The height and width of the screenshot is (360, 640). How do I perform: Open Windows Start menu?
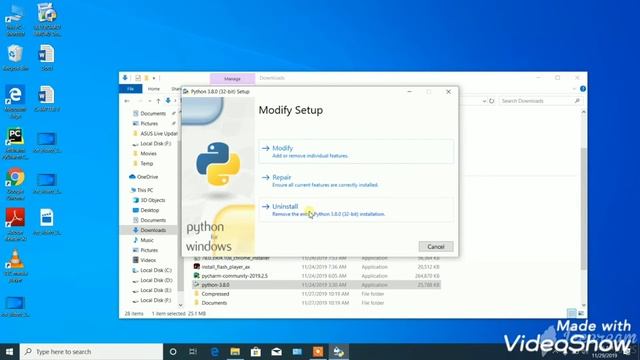coord(9,351)
